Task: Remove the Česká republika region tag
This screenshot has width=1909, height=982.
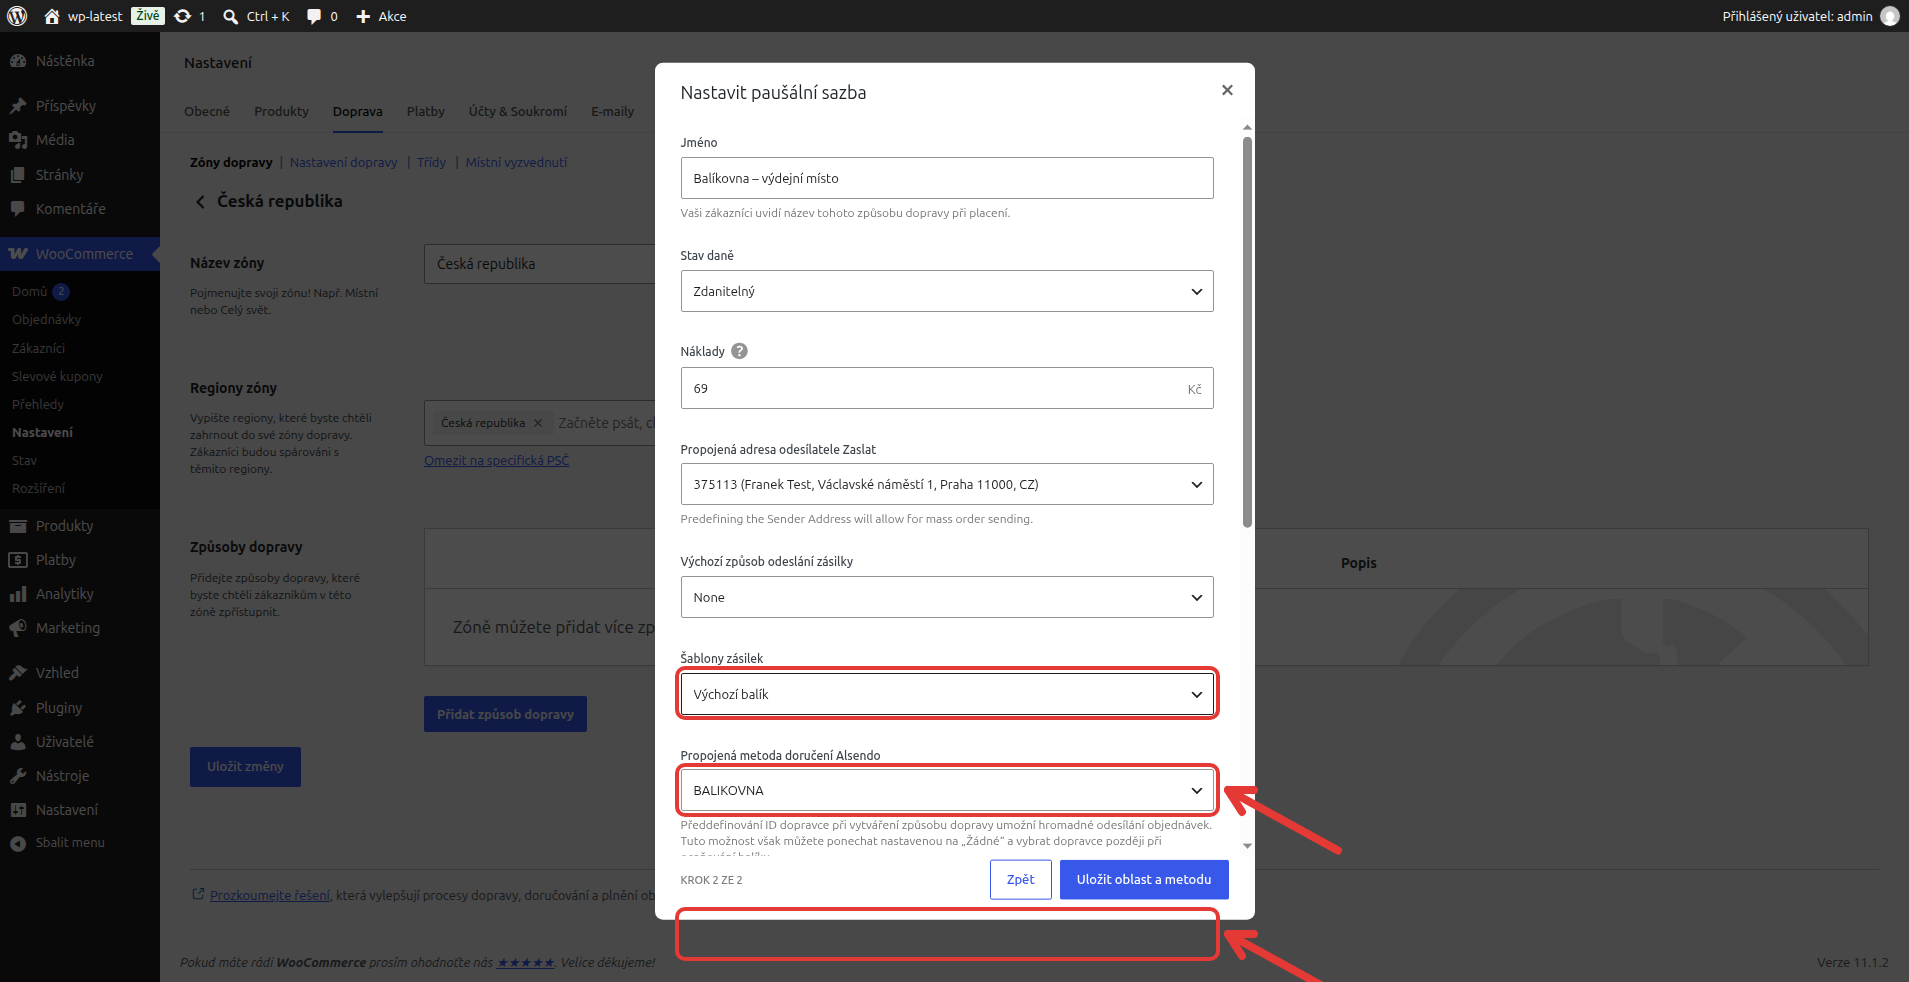Action: [538, 423]
